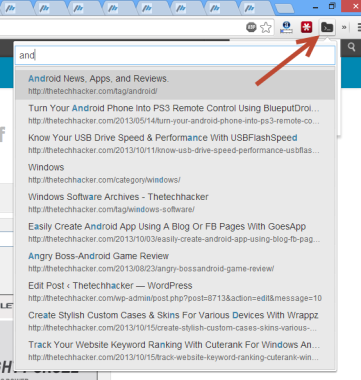The image size is (361, 380).
Task: Focus the search field containing 'and'
Action: point(175,55)
